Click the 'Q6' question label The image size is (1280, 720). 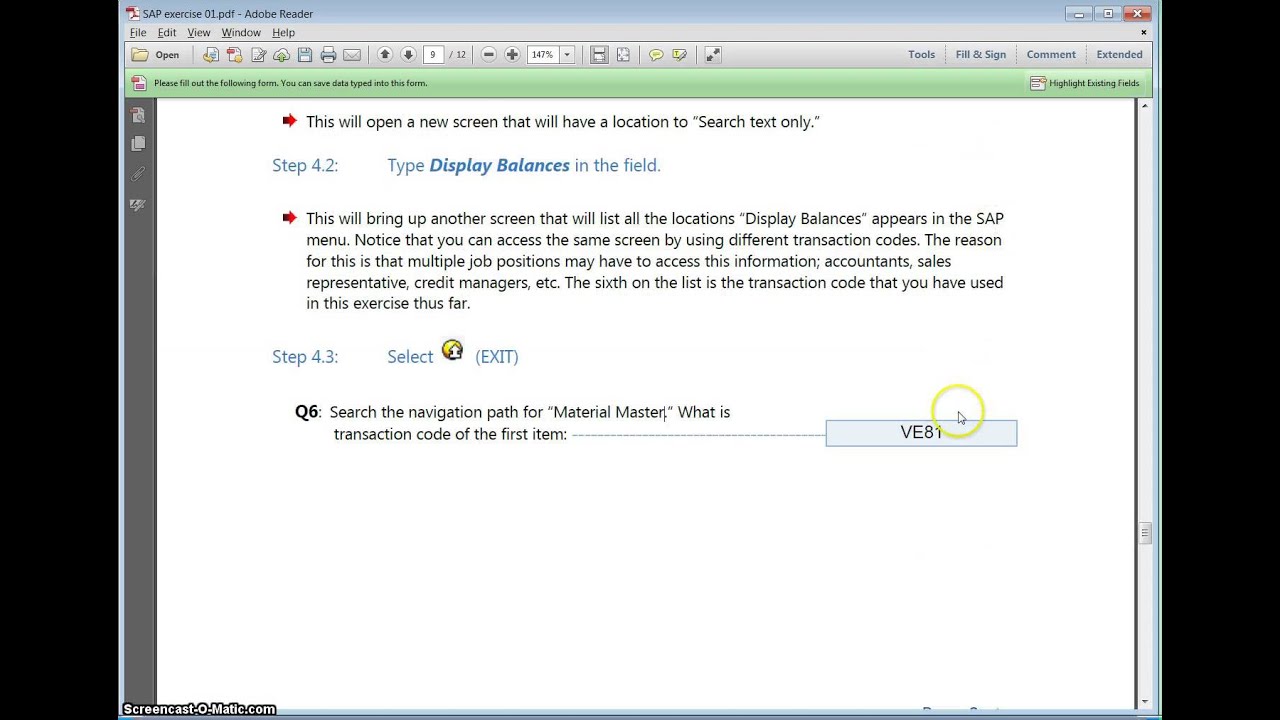(306, 412)
